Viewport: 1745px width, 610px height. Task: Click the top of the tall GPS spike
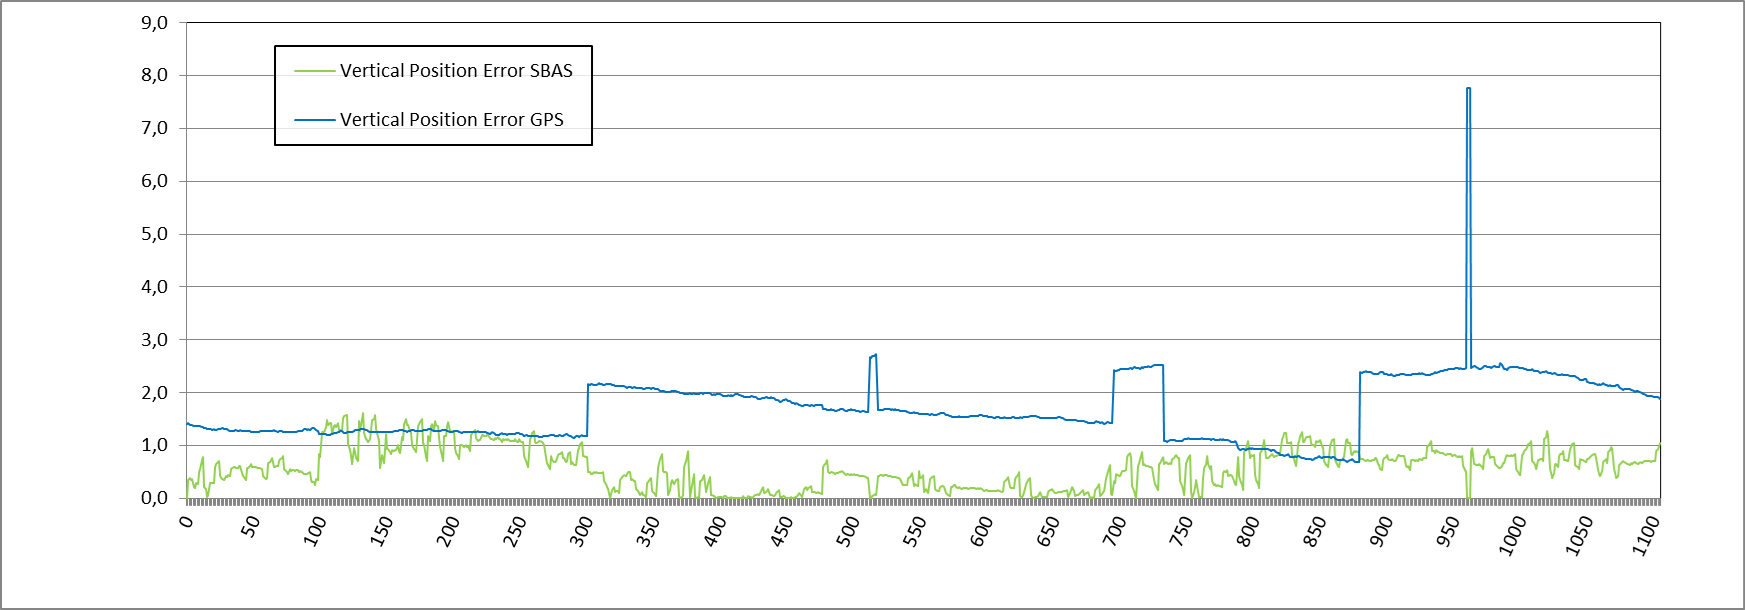tap(1468, 89)
